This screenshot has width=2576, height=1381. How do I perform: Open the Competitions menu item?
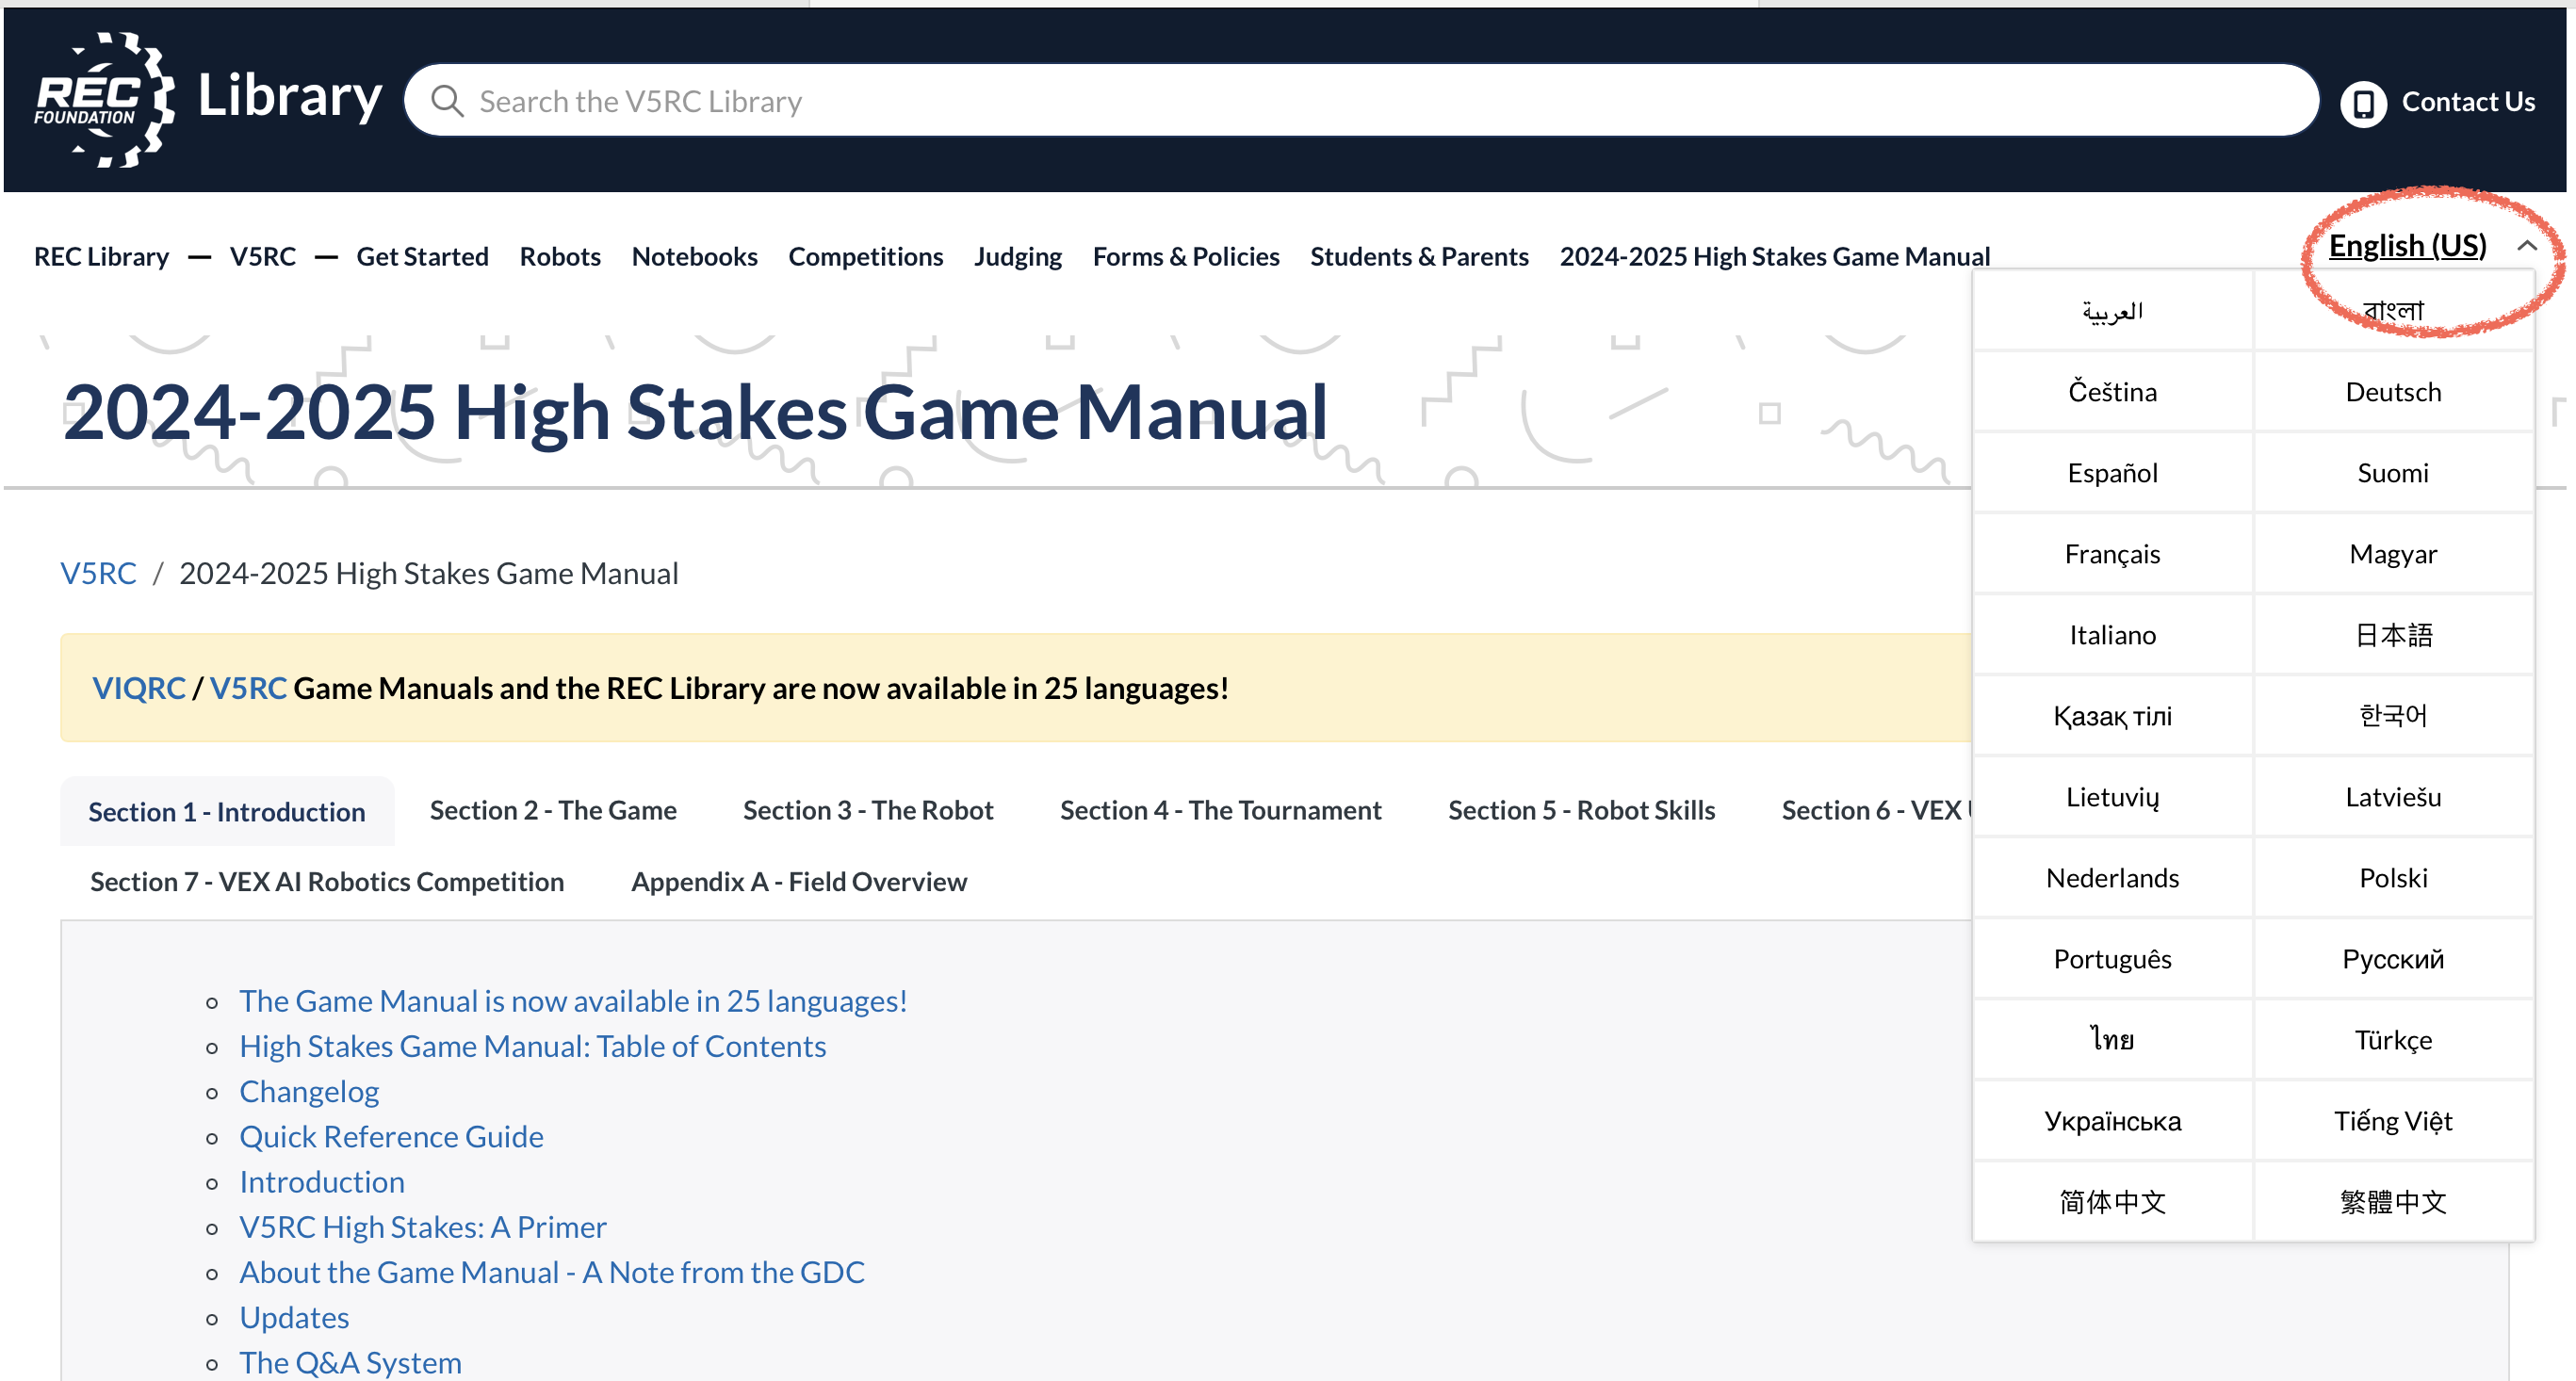(865, 256)
